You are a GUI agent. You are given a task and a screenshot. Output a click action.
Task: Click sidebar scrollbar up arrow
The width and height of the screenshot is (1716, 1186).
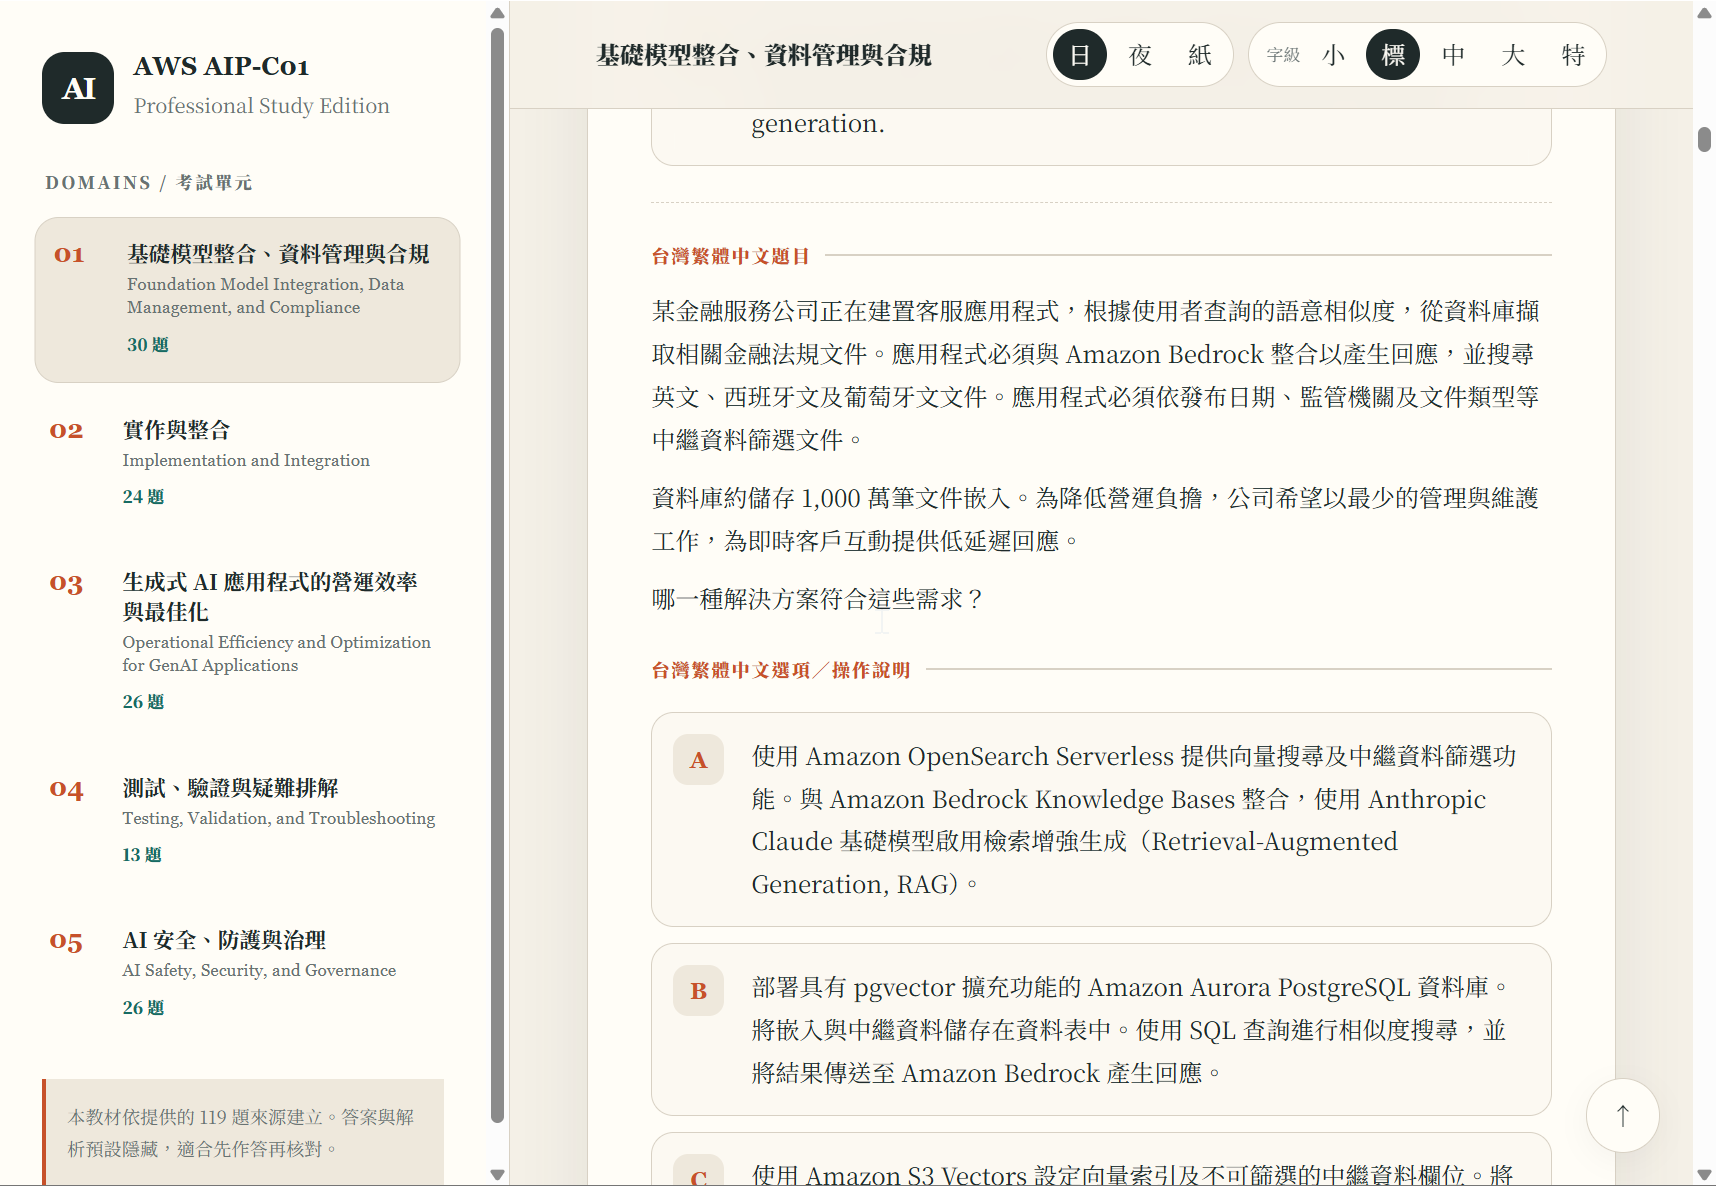[498, 13]
